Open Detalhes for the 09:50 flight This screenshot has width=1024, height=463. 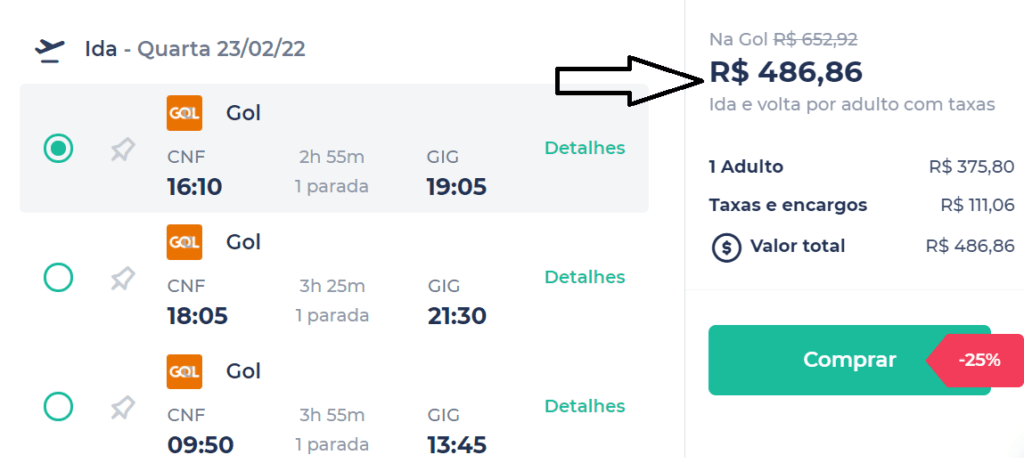584,406
